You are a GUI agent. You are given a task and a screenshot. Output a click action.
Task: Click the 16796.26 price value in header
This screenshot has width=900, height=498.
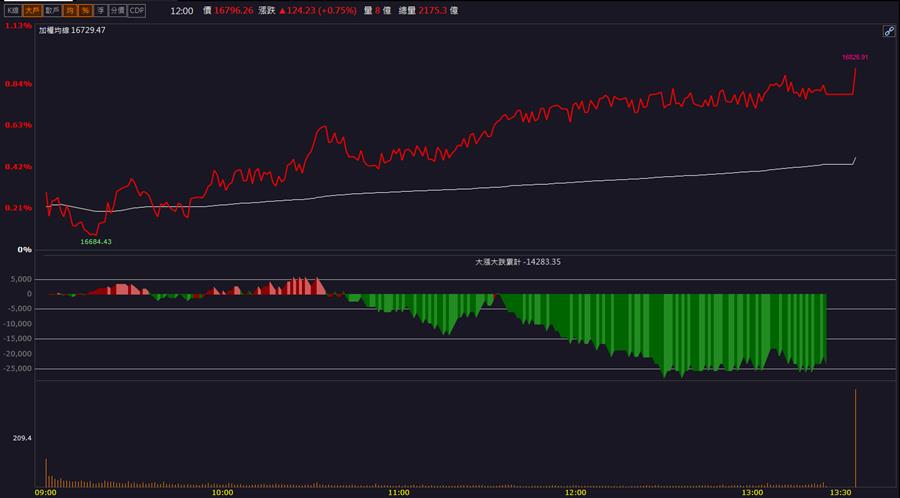[234, 10]
